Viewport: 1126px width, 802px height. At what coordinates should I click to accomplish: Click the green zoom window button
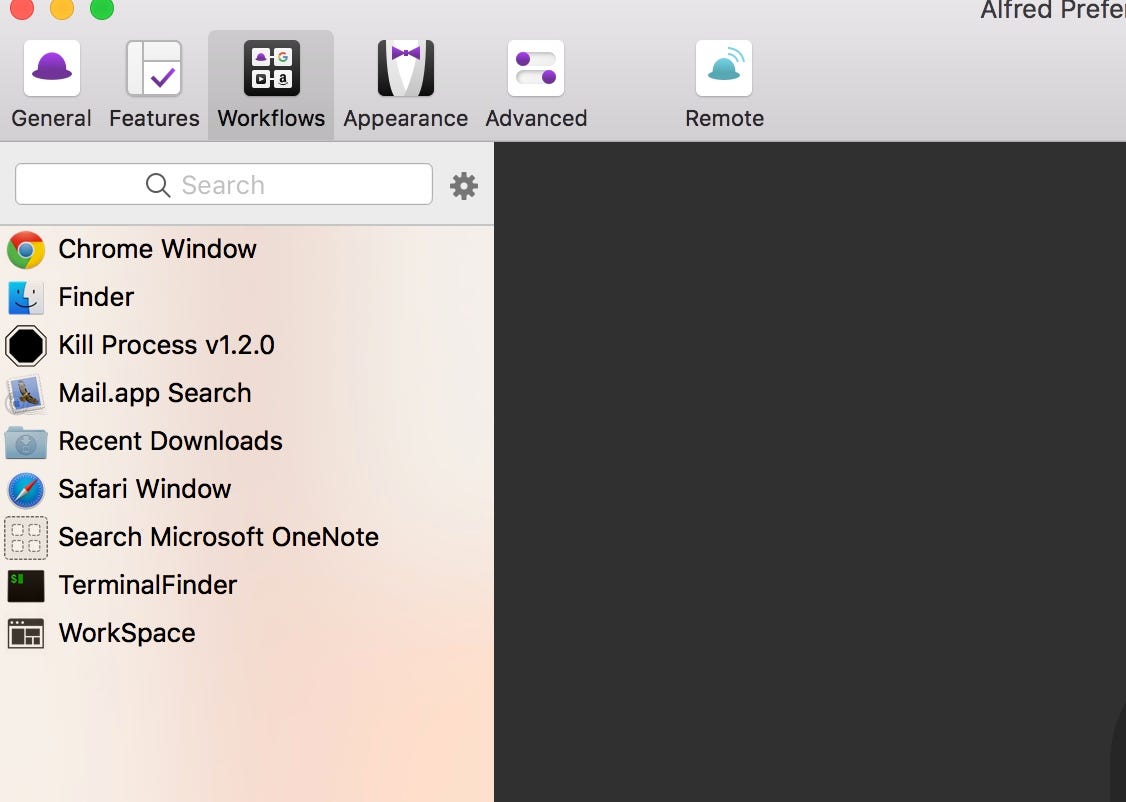pyautogui.click(x=102, y=9)
